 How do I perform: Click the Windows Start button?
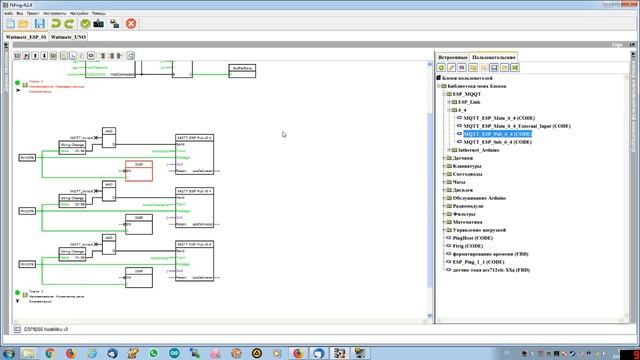(9, 353)
